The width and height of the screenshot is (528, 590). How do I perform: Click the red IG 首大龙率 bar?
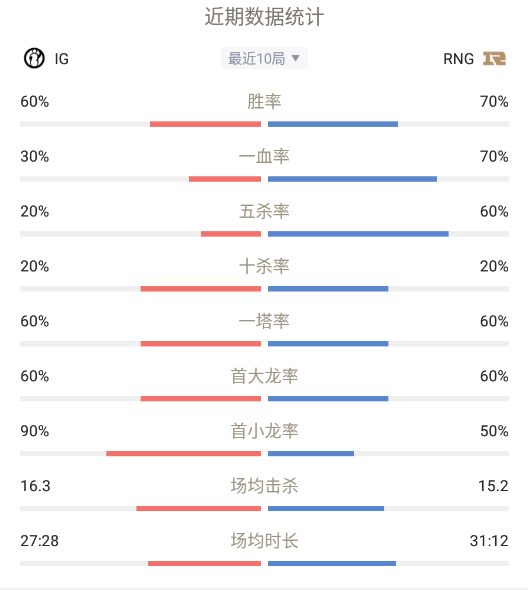(201, 399)
